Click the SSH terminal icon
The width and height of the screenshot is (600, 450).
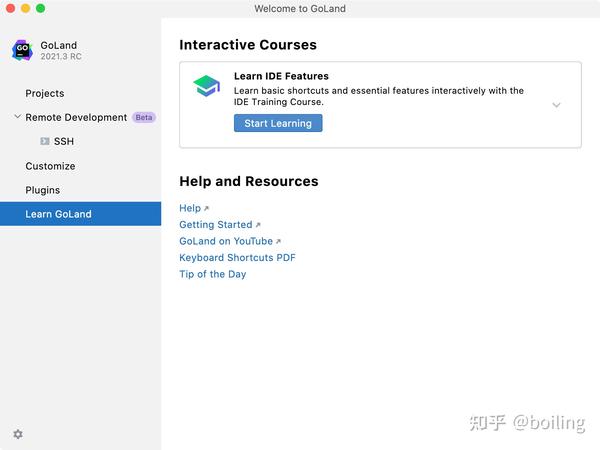click(45, 142)
